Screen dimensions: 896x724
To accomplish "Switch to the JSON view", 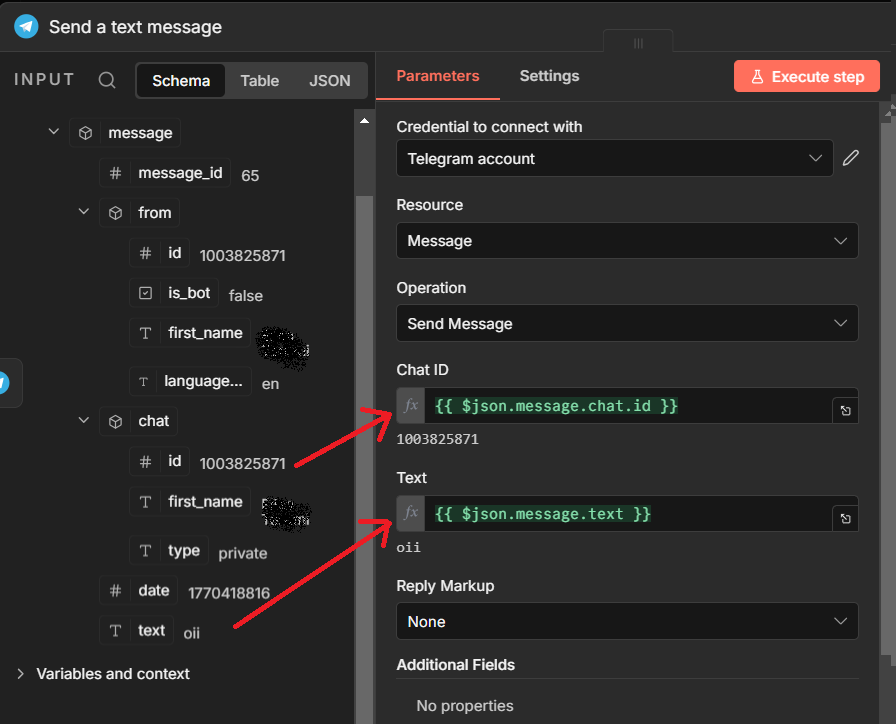I will (x=330, y=81).
